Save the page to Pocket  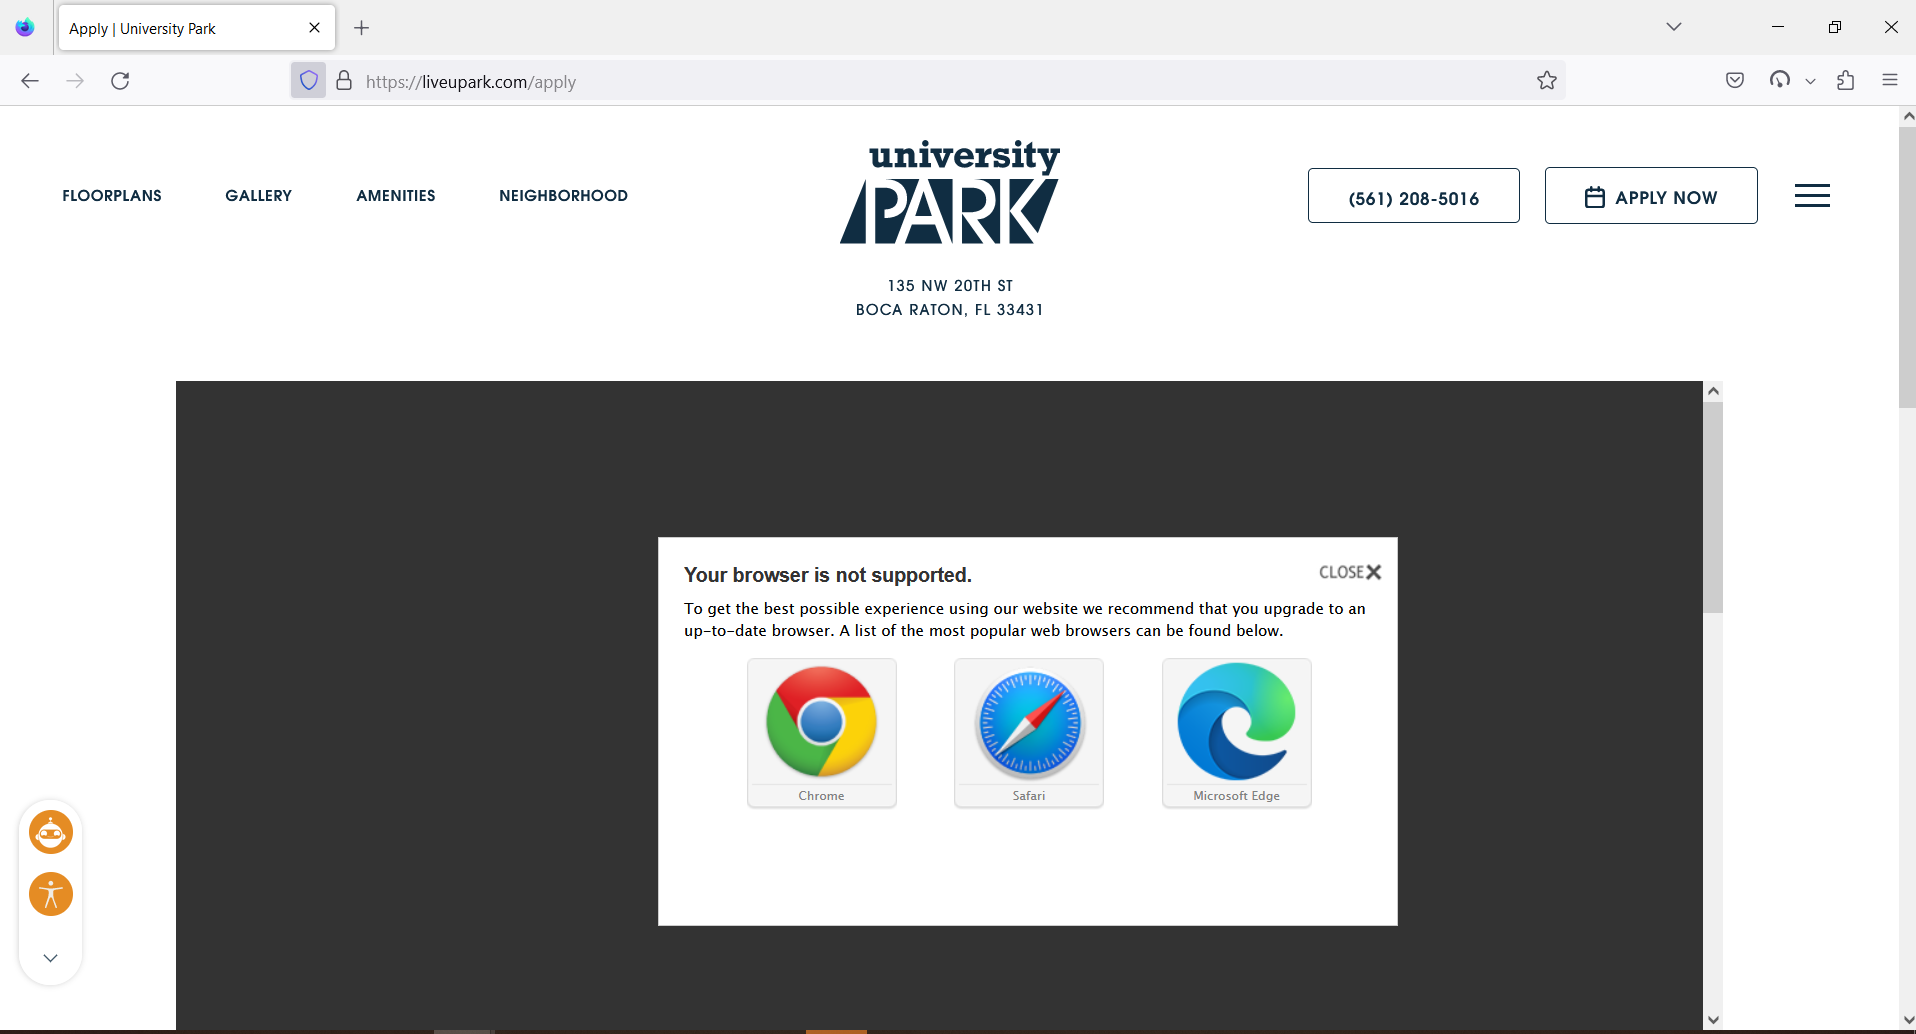tap(1734, 80)
